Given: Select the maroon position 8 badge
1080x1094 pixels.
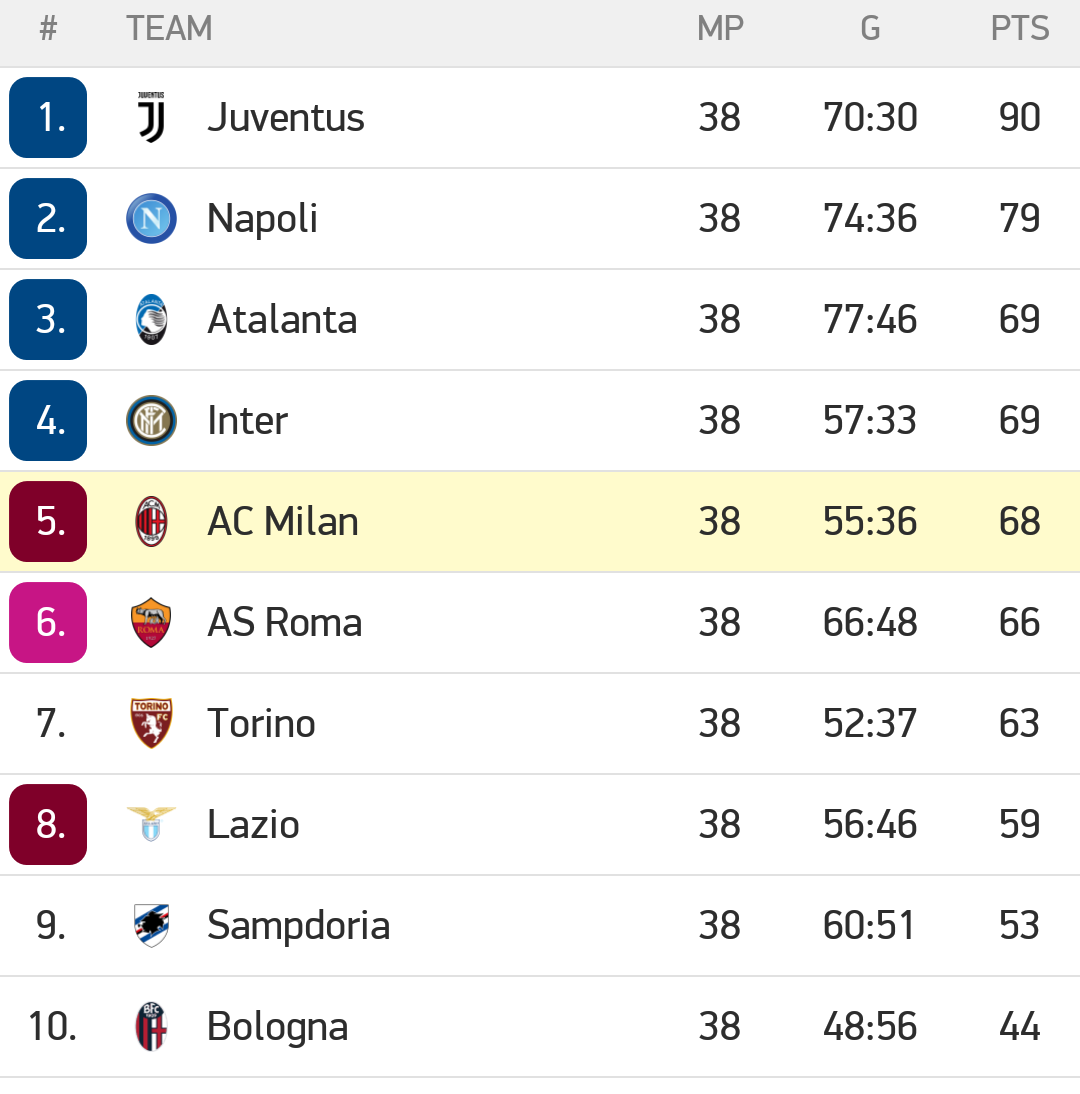Looking at the screenshot, I should pyautogui.click(x=48, y=825).
